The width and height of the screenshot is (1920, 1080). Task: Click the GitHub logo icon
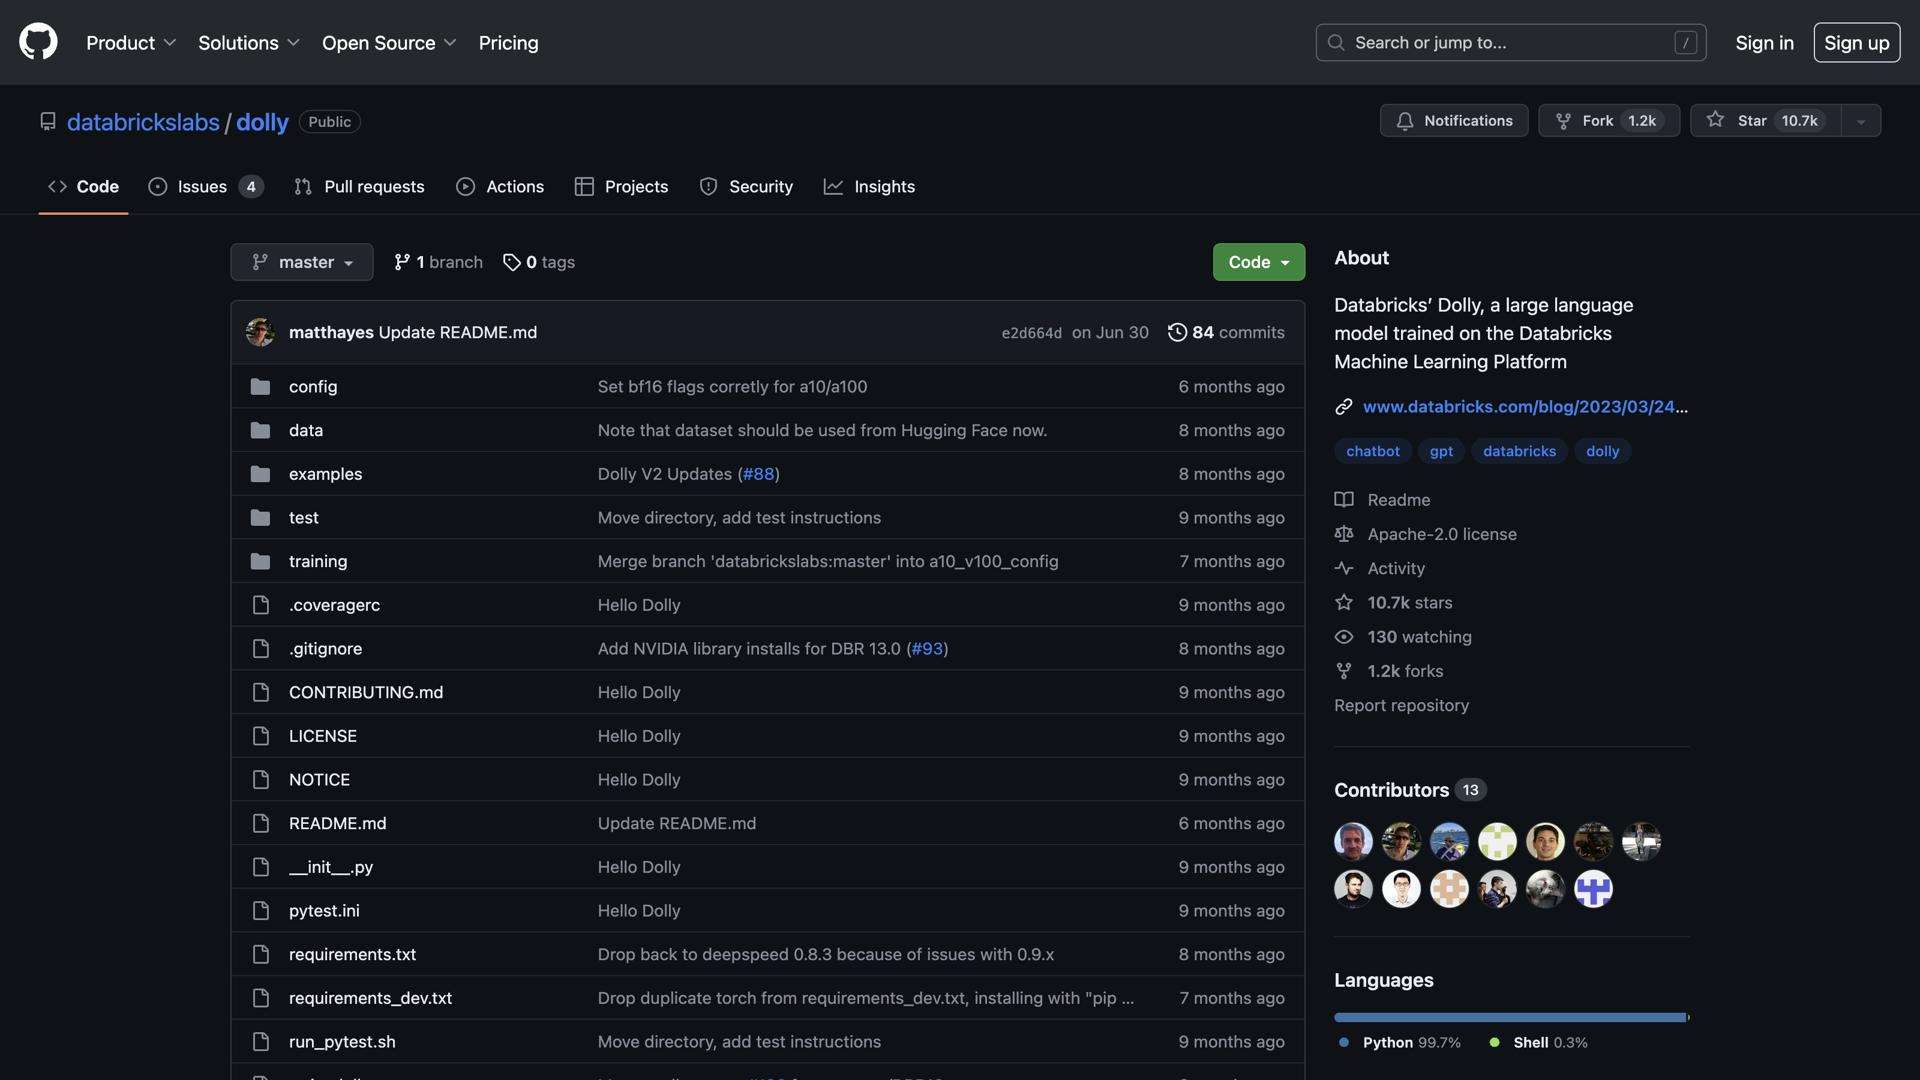(38, 42)
